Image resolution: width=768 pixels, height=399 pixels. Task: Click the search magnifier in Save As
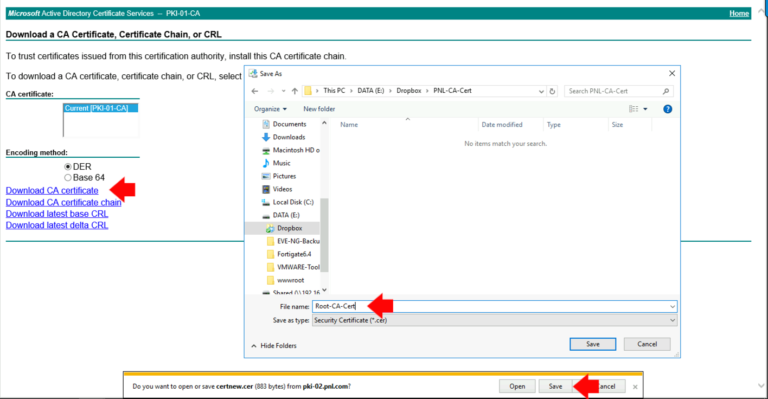[x=666, y=91]
